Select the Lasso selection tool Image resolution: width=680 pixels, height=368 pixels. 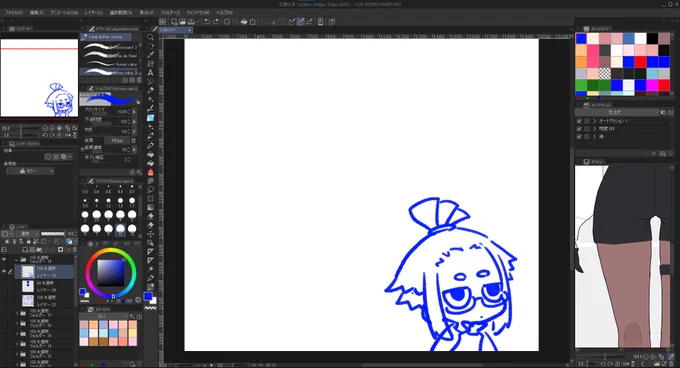[x=150, y=189]
